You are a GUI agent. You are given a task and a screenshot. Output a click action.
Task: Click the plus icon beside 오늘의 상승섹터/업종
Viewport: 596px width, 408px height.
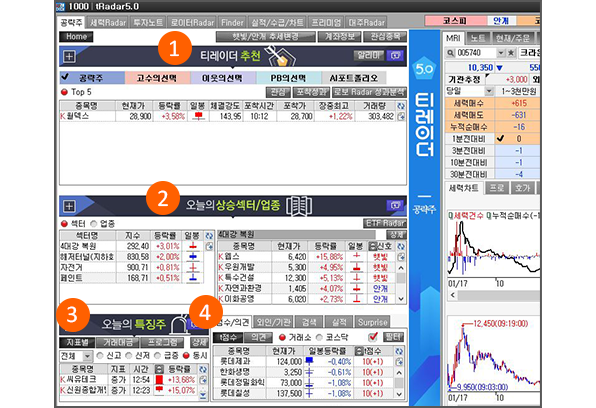click(69, 206)
